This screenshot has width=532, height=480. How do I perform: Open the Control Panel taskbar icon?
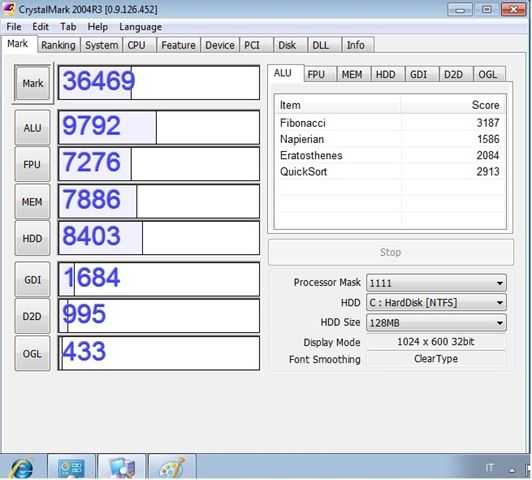(x=72, y=467)
